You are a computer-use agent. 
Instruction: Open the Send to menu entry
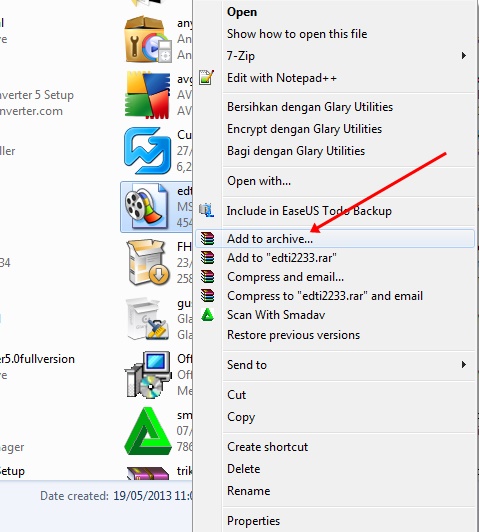(247, 365)
